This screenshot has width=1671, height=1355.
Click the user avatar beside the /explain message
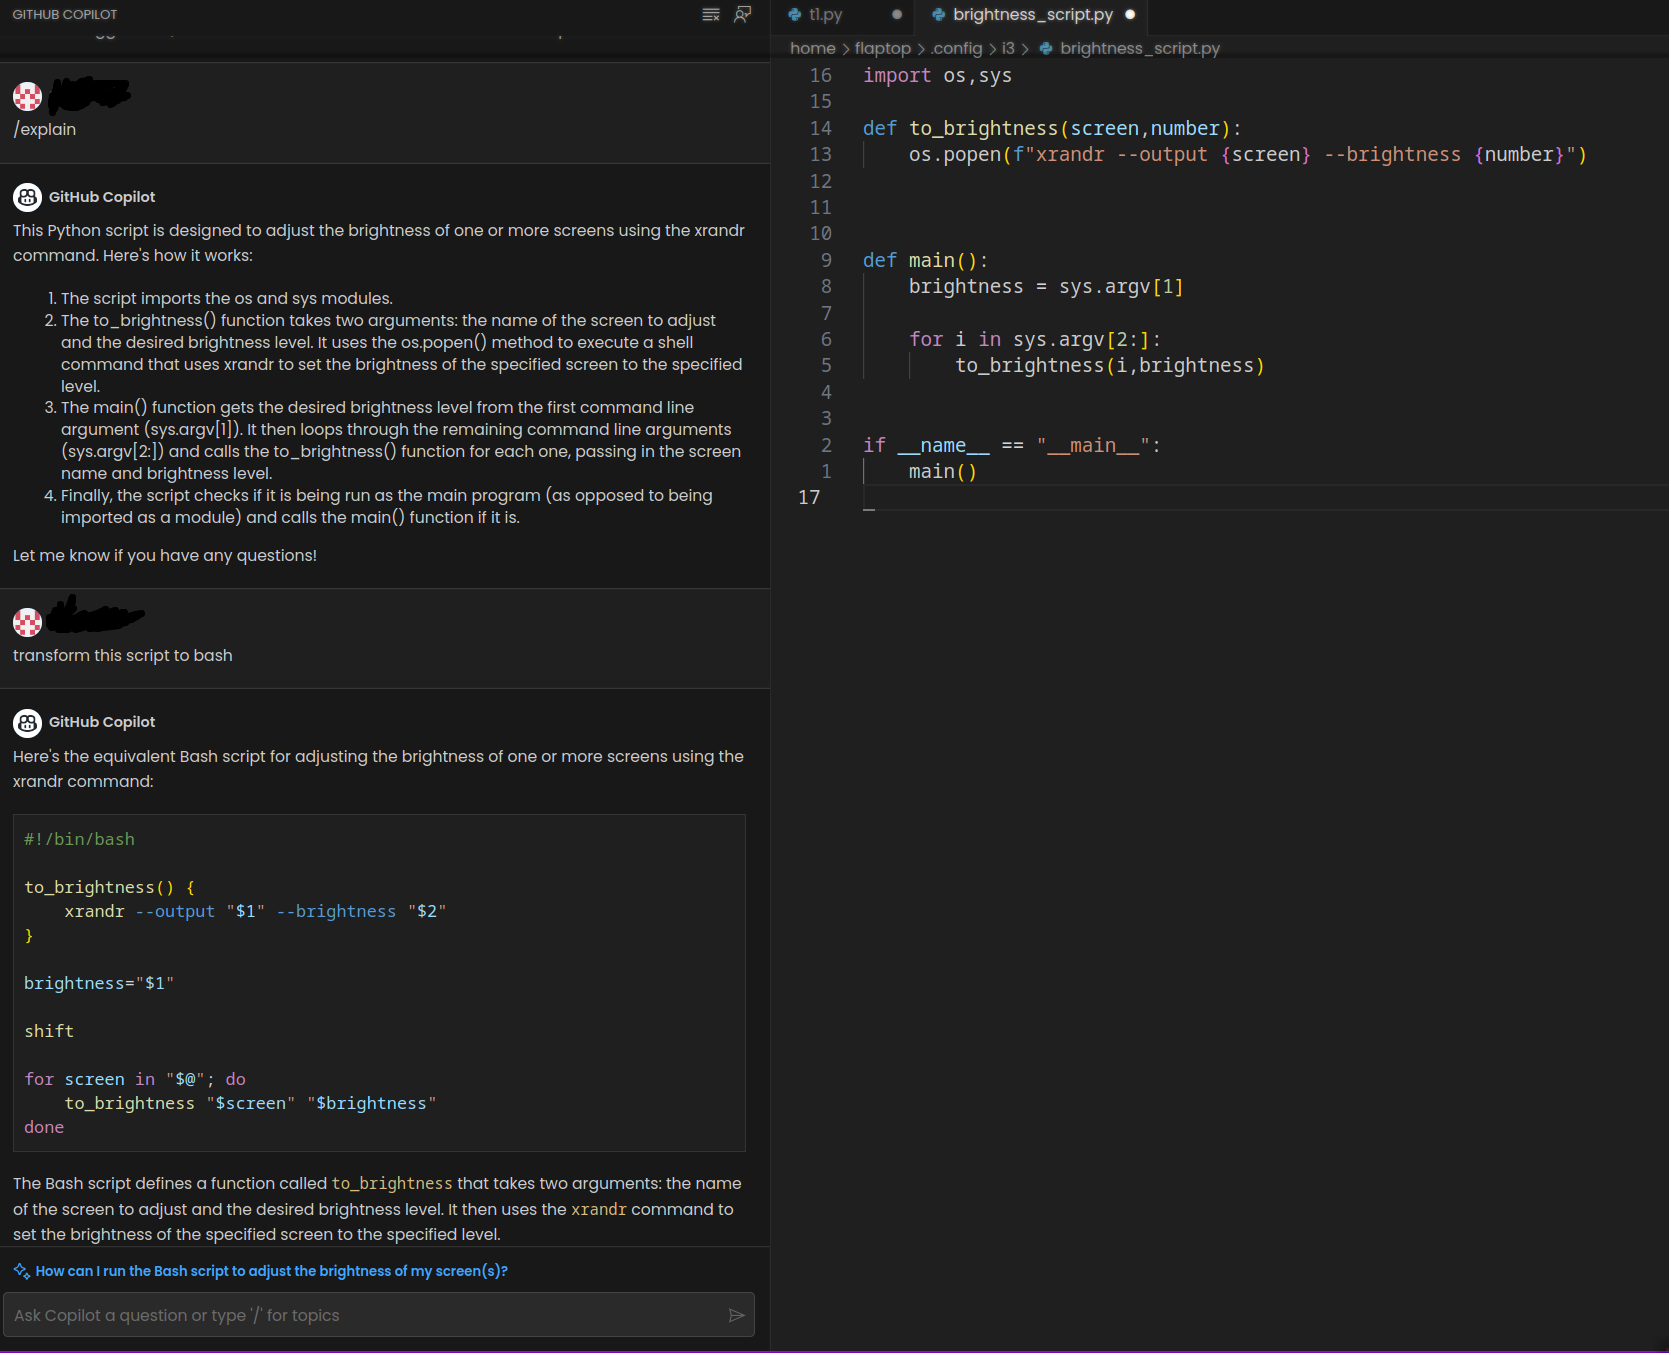pos(27,97)
